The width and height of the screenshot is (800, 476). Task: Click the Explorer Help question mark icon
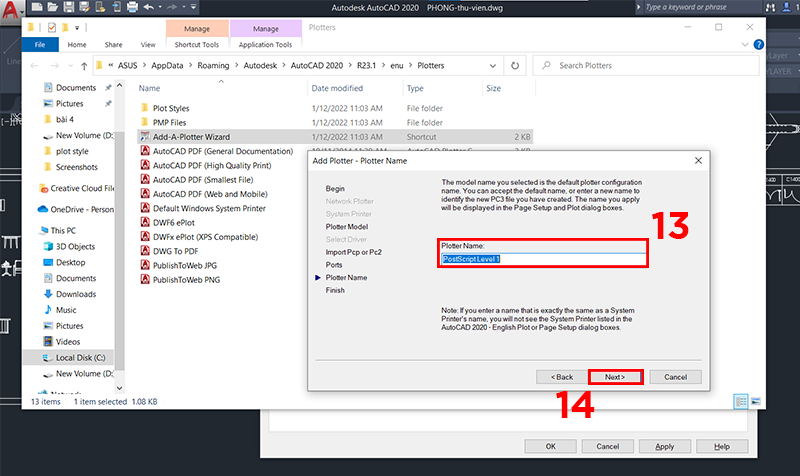click(x=758, y=45)
